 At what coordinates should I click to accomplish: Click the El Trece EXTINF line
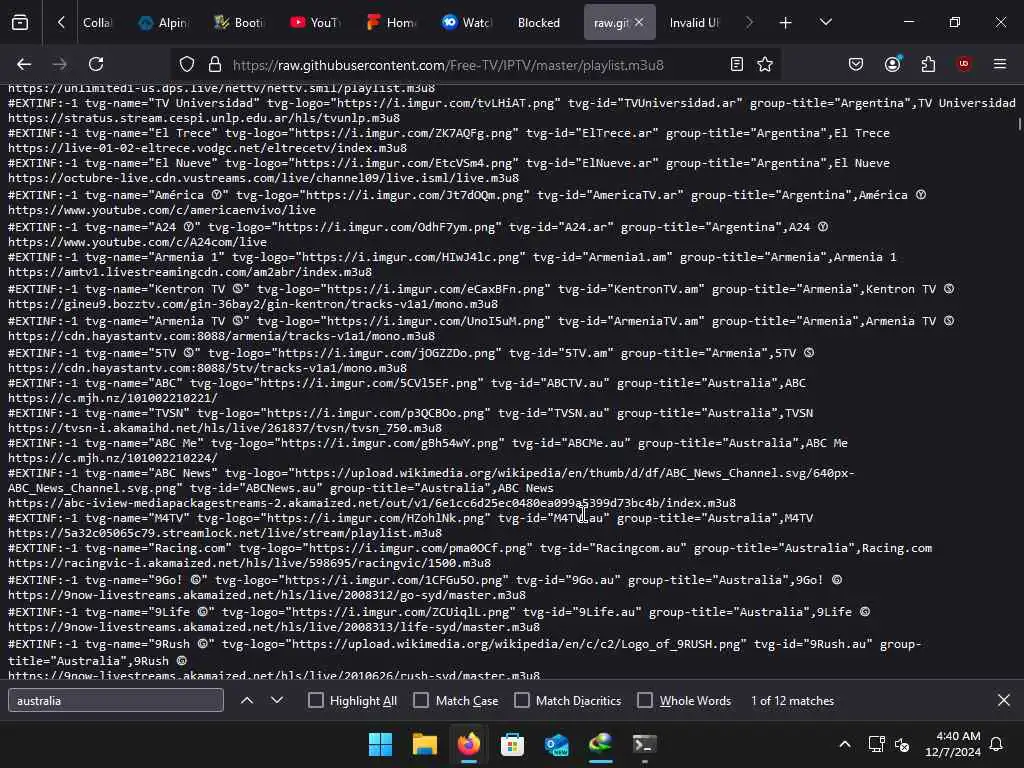(449, 133)
